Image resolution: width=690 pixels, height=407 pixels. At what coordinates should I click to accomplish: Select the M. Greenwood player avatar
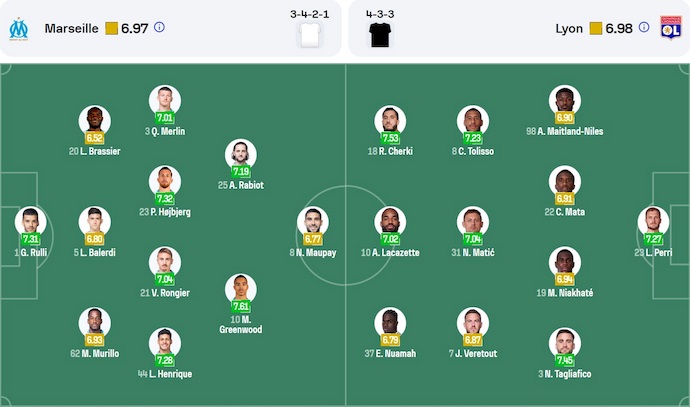click(240, 287)
